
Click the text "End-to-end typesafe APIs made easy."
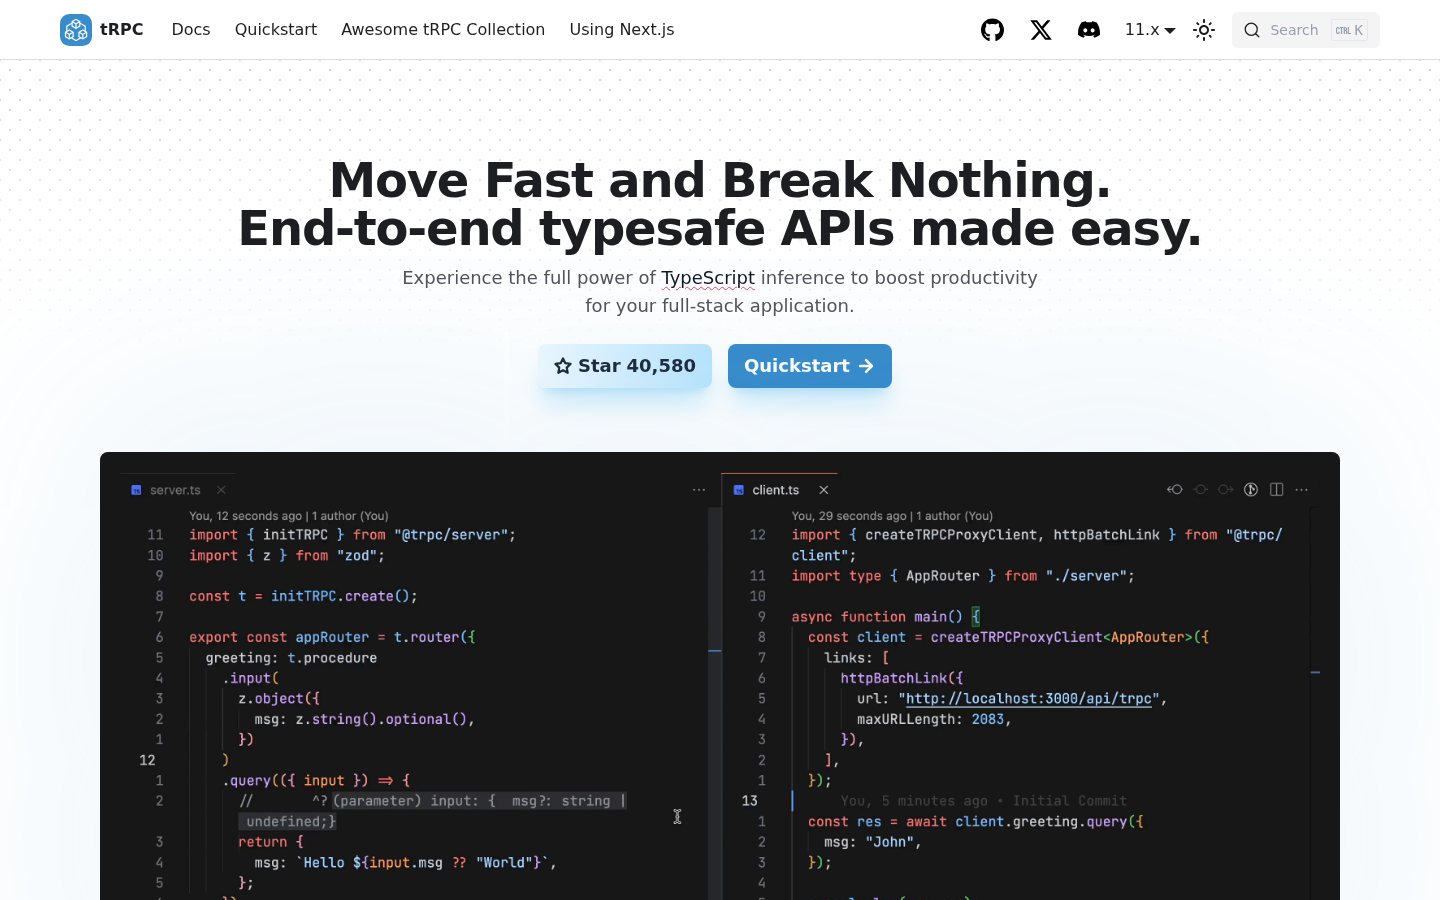click(x=720, y=229)
